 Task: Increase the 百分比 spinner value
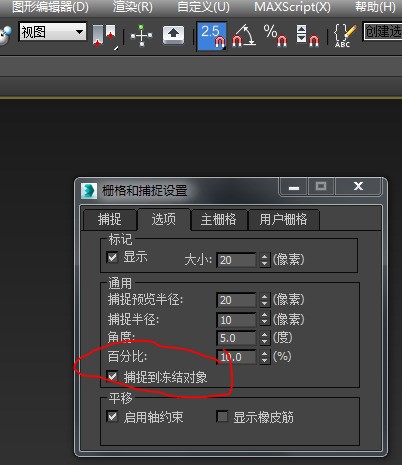coord(265,353)
